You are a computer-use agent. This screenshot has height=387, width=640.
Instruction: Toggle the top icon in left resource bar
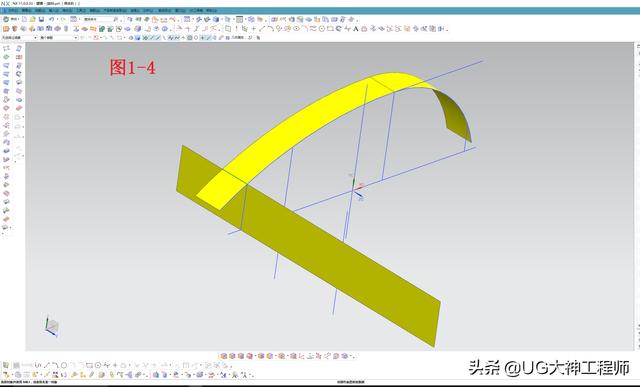pos(6,48)
